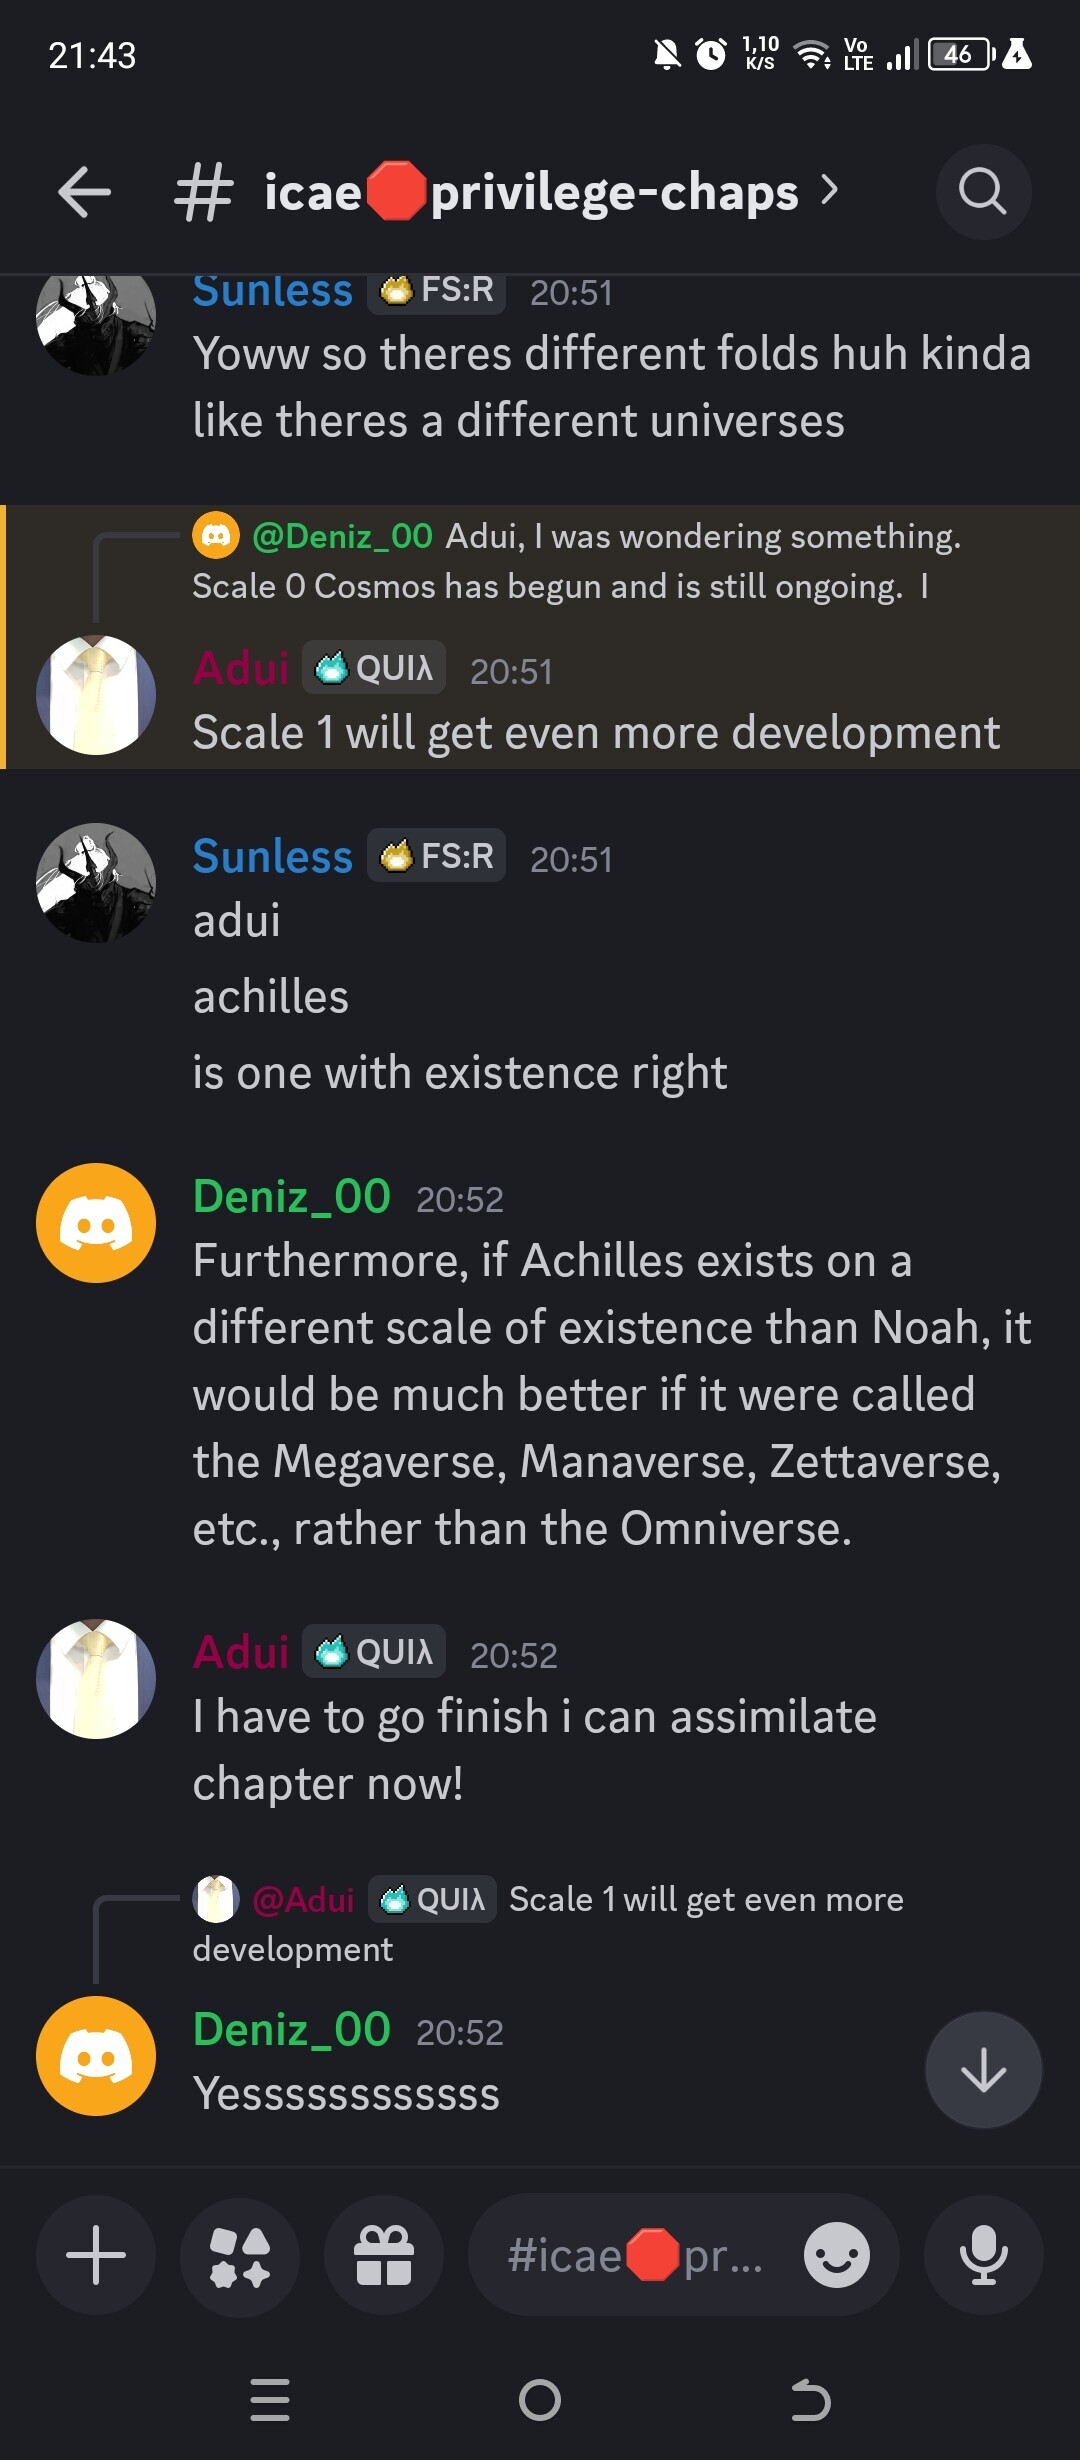The image size is (1080, 2460).
Task: Open Adui's avatar on 20:52 message
Action: coord(96,1679)
